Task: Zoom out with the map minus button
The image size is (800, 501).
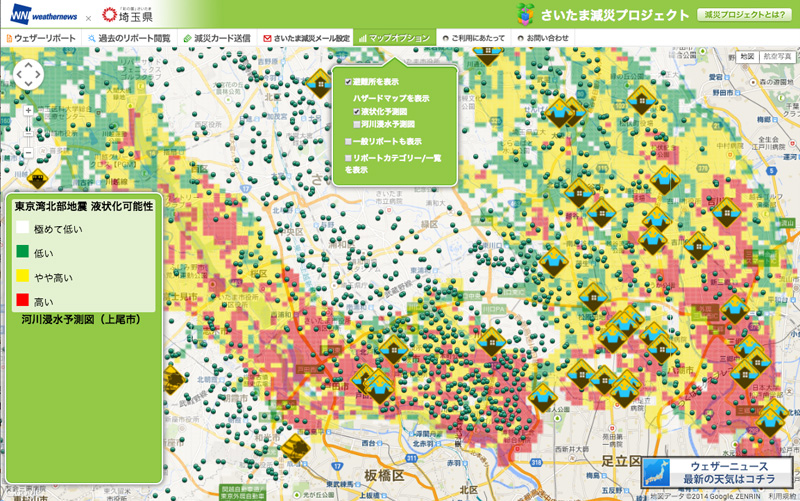Action: [28, 152]
